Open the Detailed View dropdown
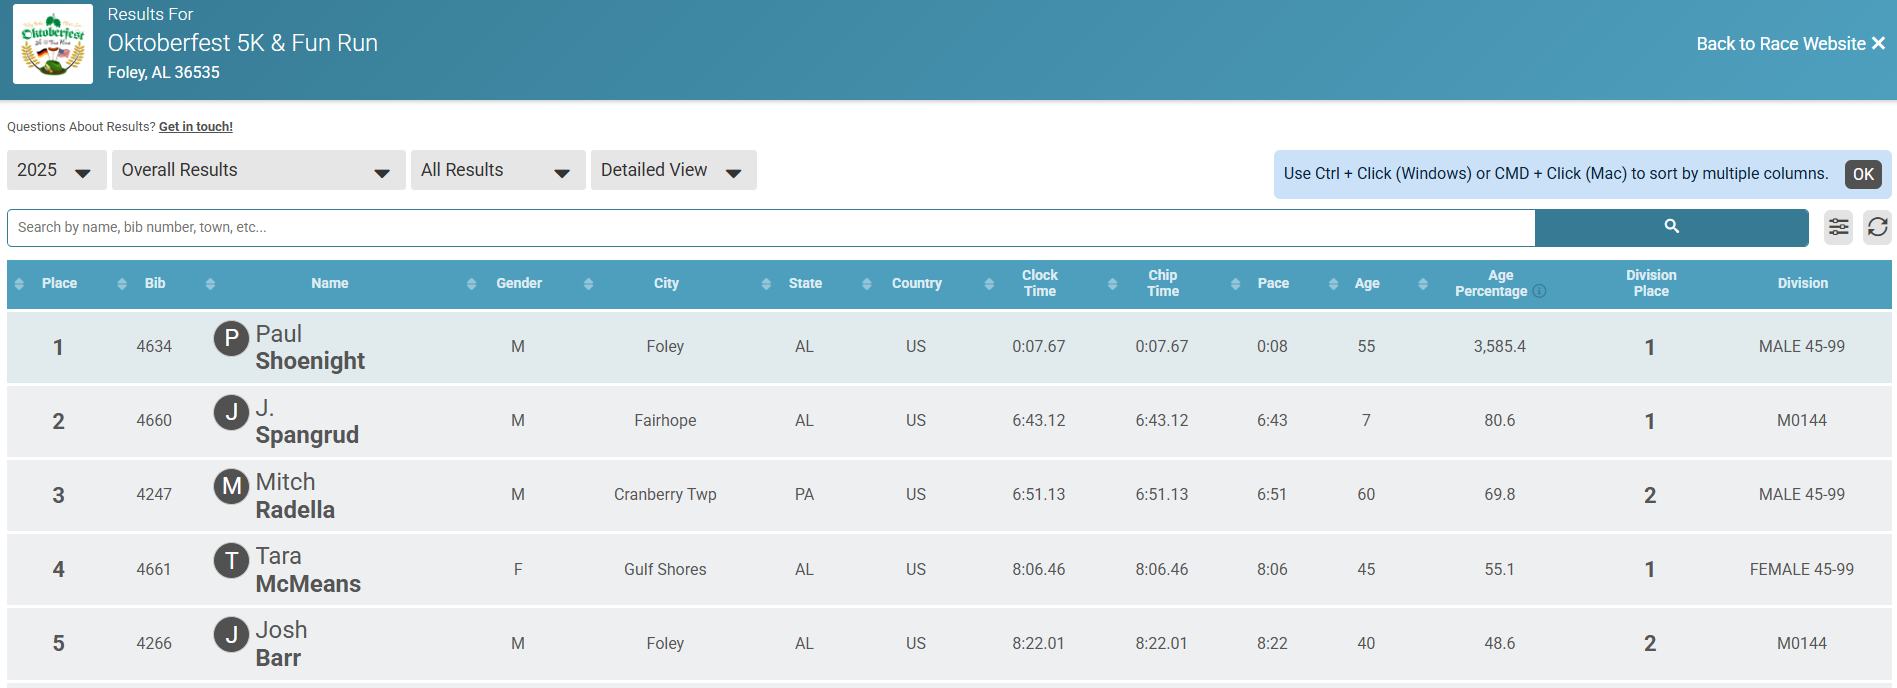 point(673,170)
